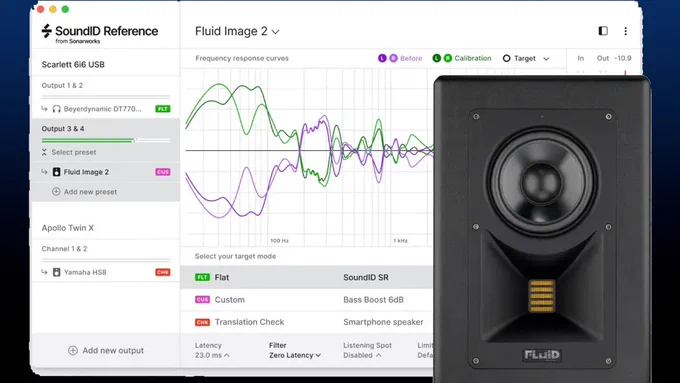Click the In meter label
This screenshot has height=383, width=680.
tap(580, 58)
